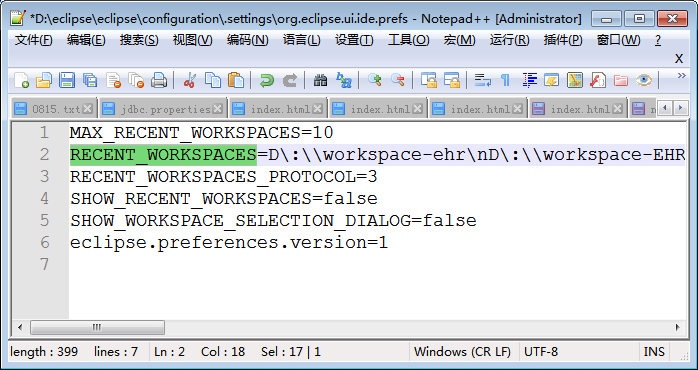Screen dimensions: 698x370
Task: Close the 0815.txt tab
Action: 87,109
